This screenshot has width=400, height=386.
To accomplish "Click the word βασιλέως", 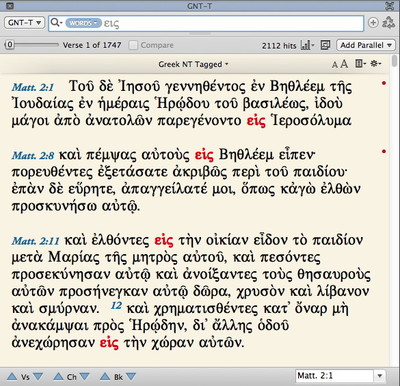I will pos(276,103).
